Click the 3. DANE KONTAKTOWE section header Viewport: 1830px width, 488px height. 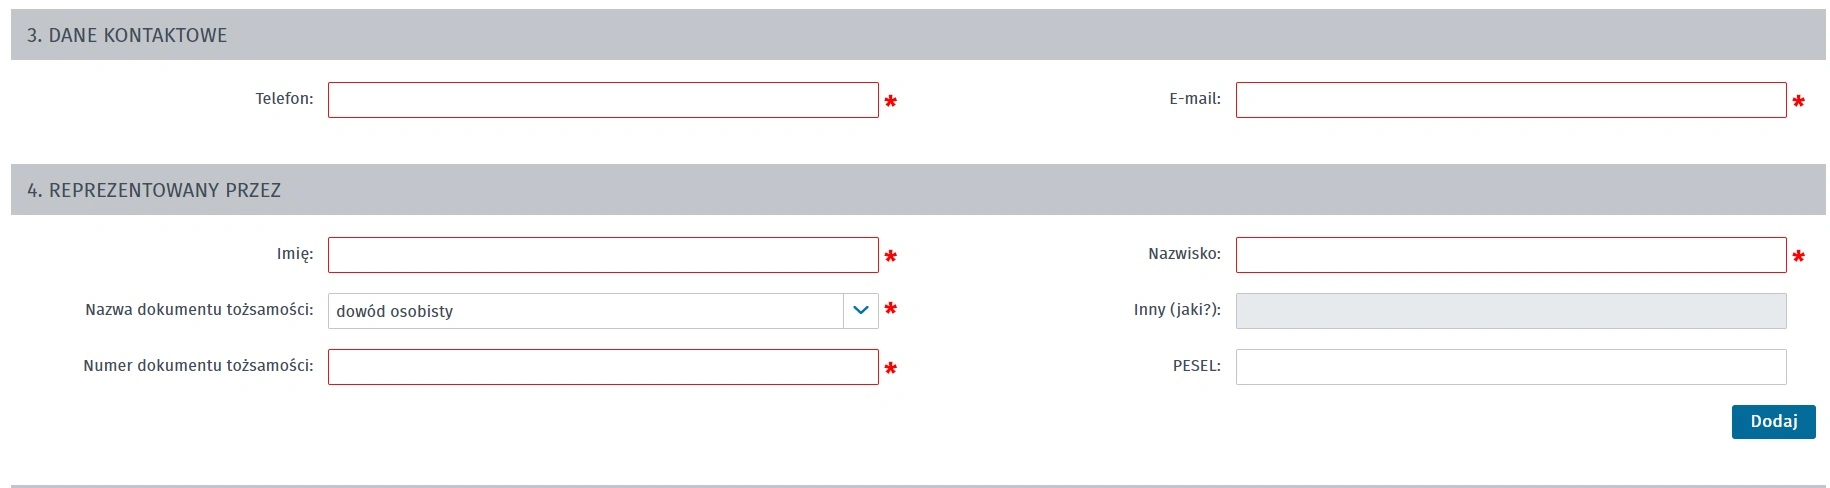(918, 35)
